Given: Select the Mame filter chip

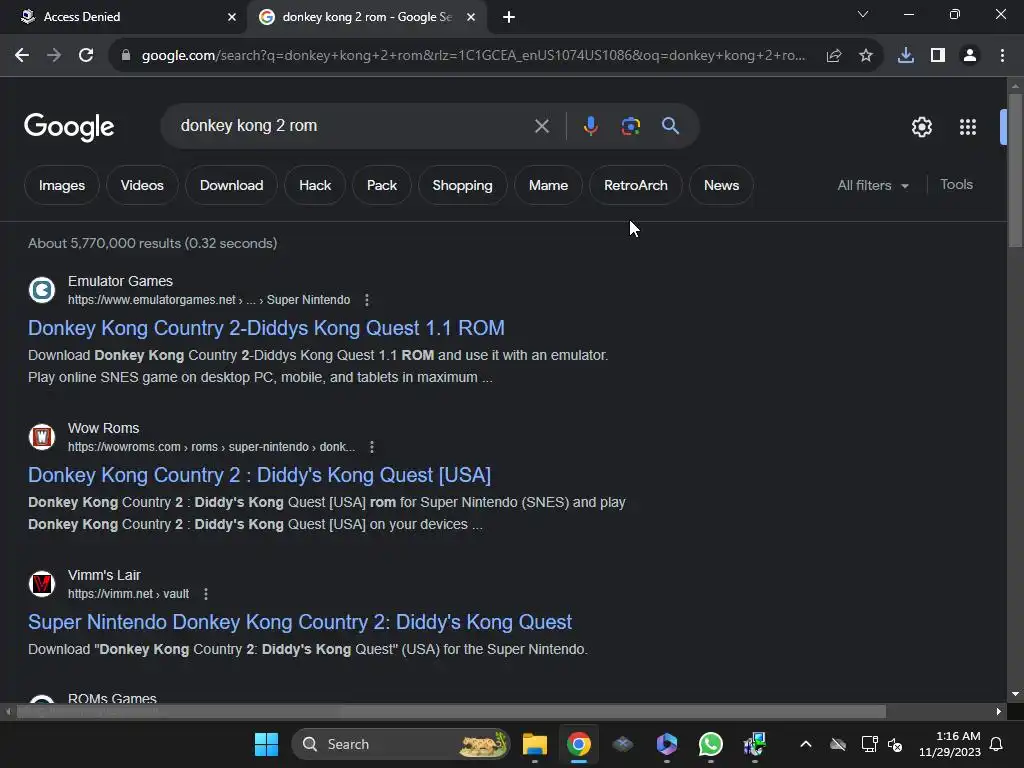Looking at the screenshot, I should click(x=549, y=185).
